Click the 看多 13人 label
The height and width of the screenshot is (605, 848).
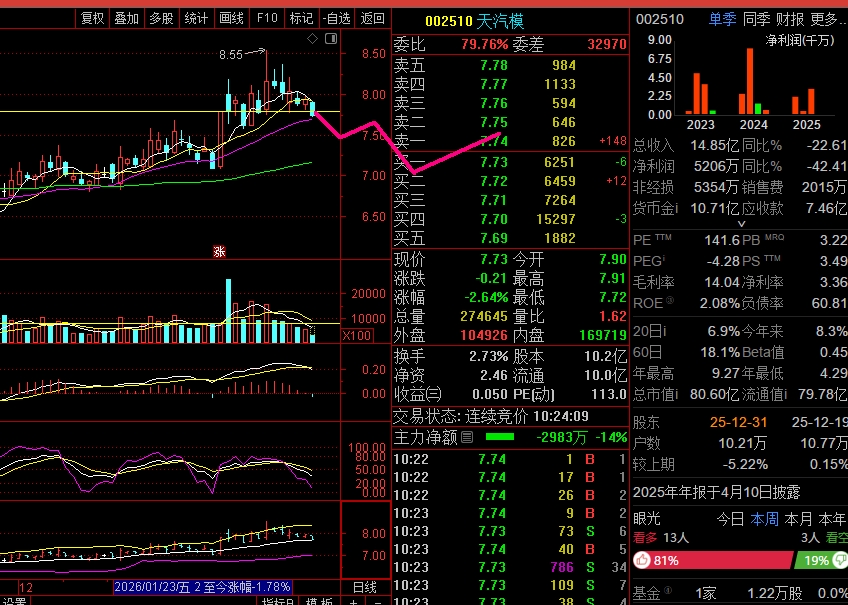click(x=660, y=537)
